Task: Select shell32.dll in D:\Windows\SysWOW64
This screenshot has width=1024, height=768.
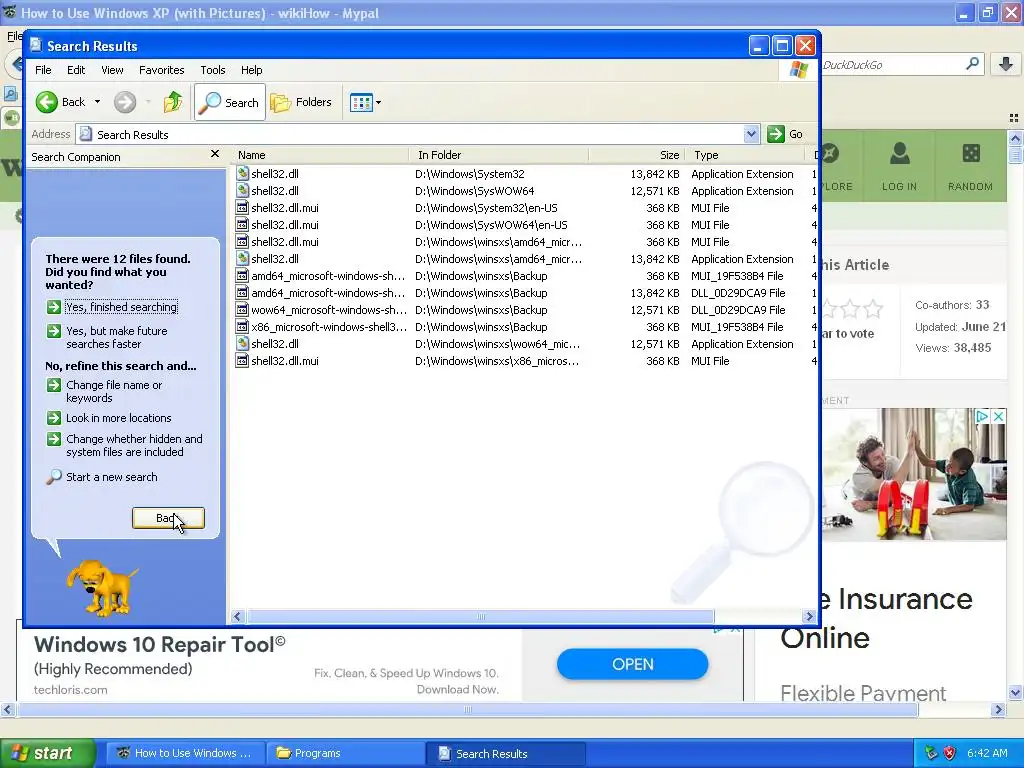Action: (x=274, y=191)
